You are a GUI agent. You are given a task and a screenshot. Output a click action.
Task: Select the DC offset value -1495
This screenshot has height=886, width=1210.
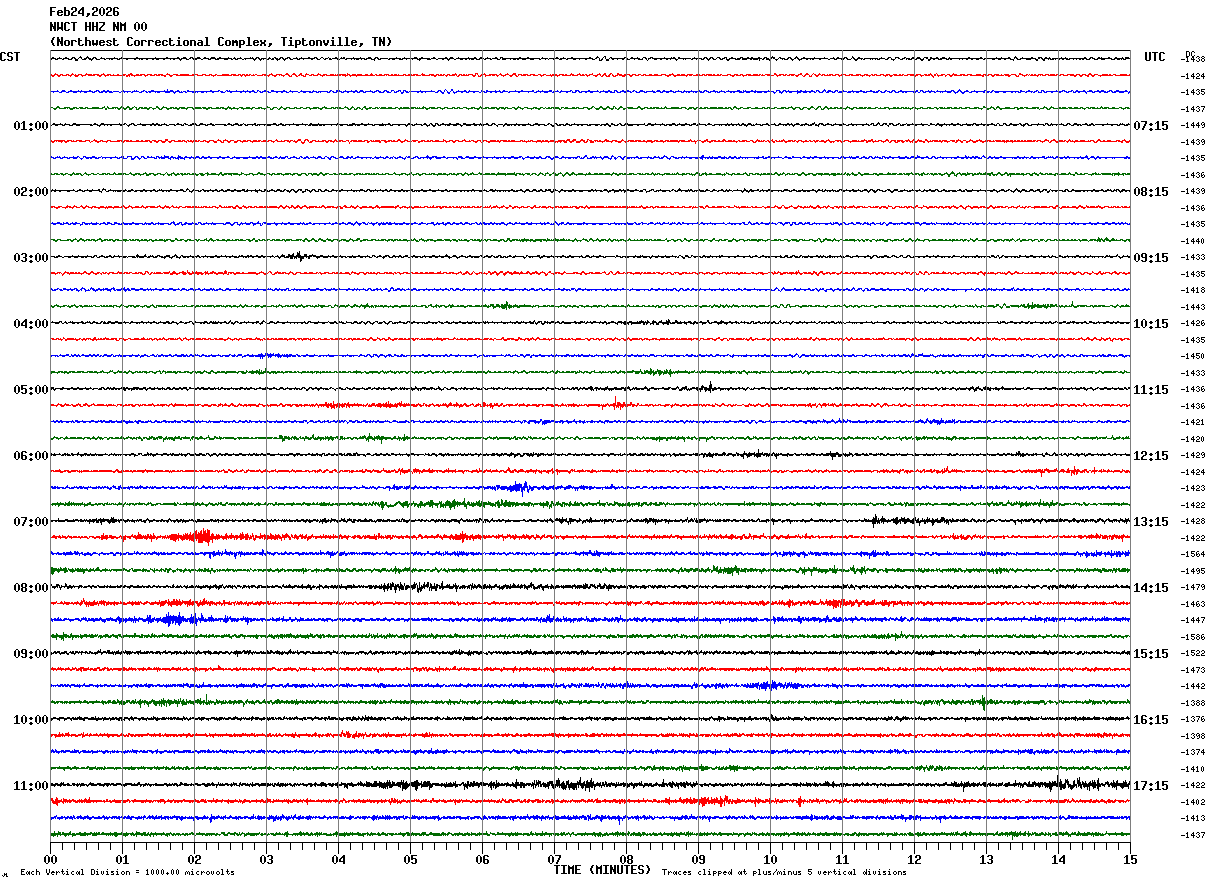(x=1192, y=571)
